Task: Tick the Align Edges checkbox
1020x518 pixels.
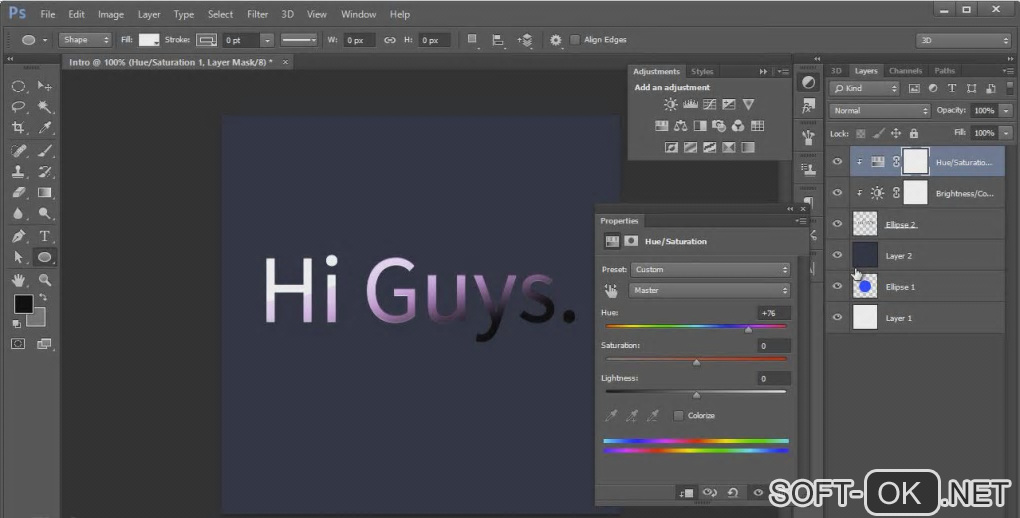Action: 575,40
